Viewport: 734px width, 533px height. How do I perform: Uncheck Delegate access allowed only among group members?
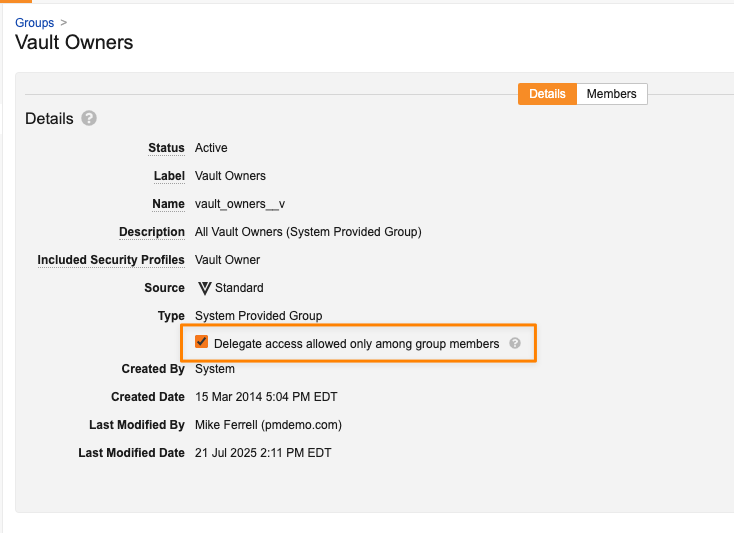201,342
